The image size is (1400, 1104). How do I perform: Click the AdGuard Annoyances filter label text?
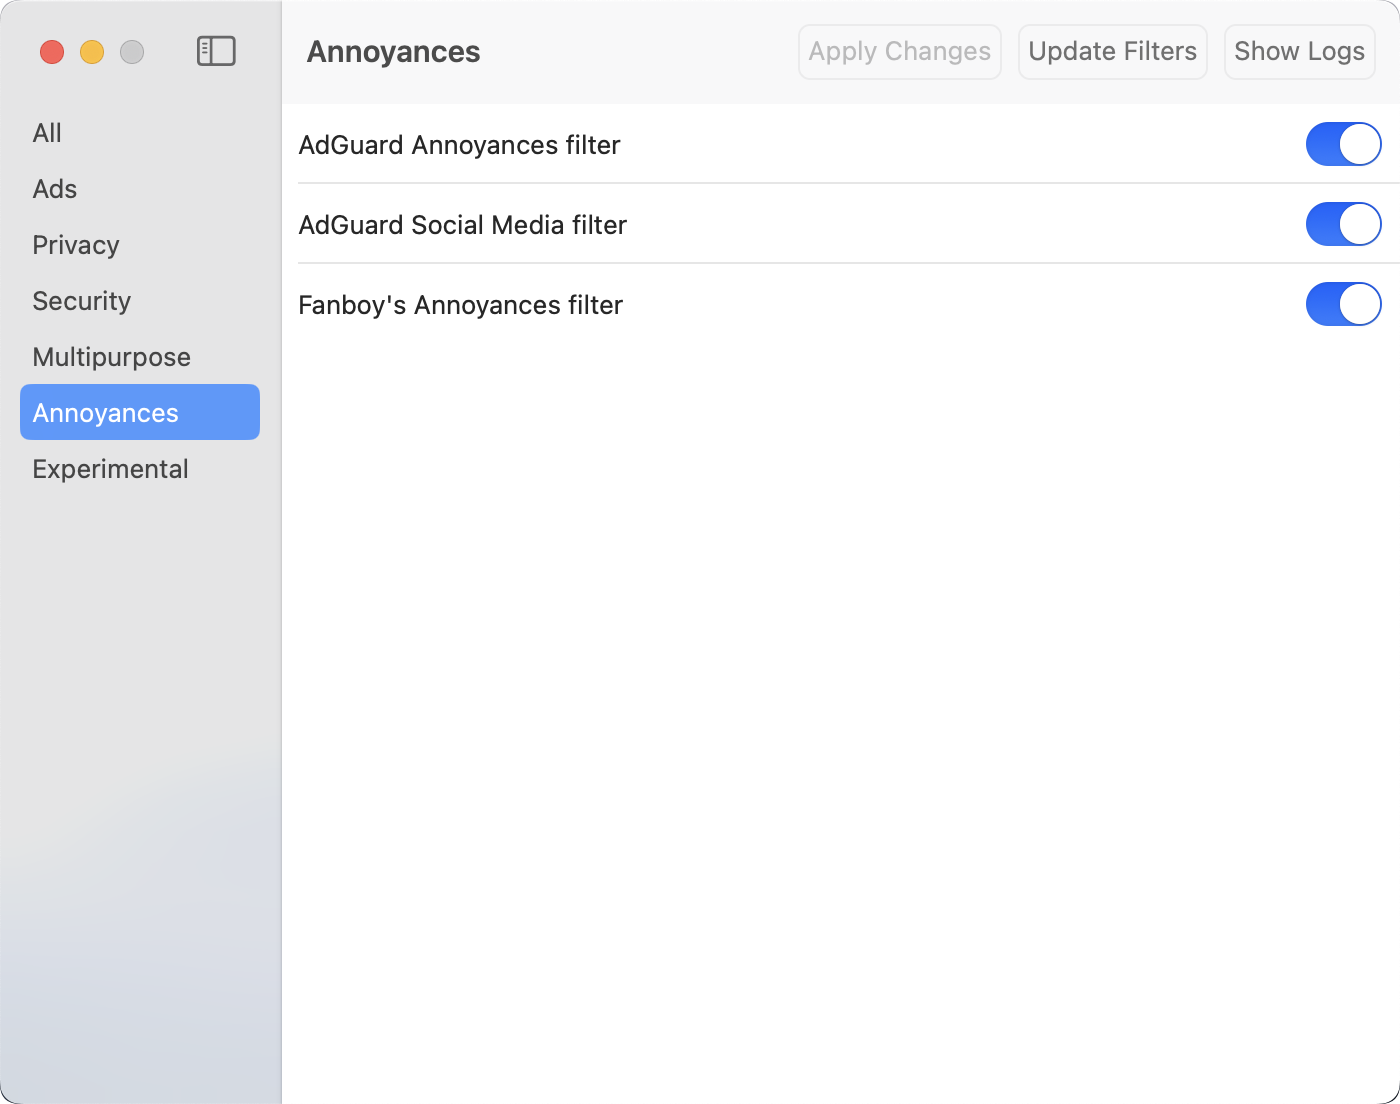coord(459,145)
